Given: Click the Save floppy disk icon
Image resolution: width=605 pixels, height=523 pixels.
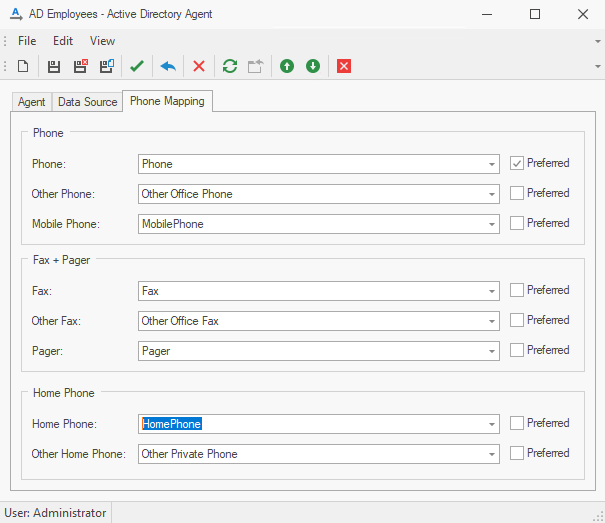Looking at the screenshot, I should [x=54, y=66].
